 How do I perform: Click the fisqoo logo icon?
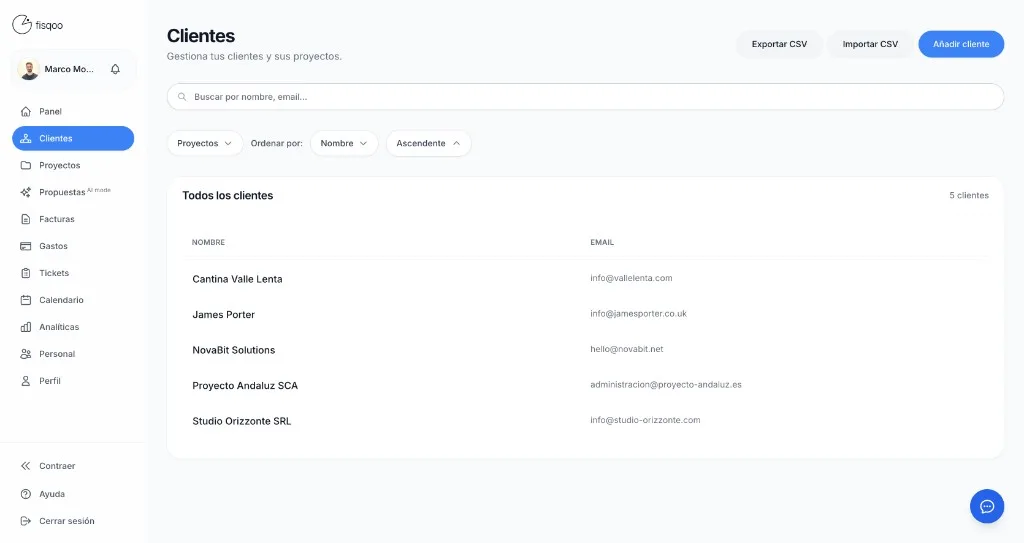[x=22, y=25]
